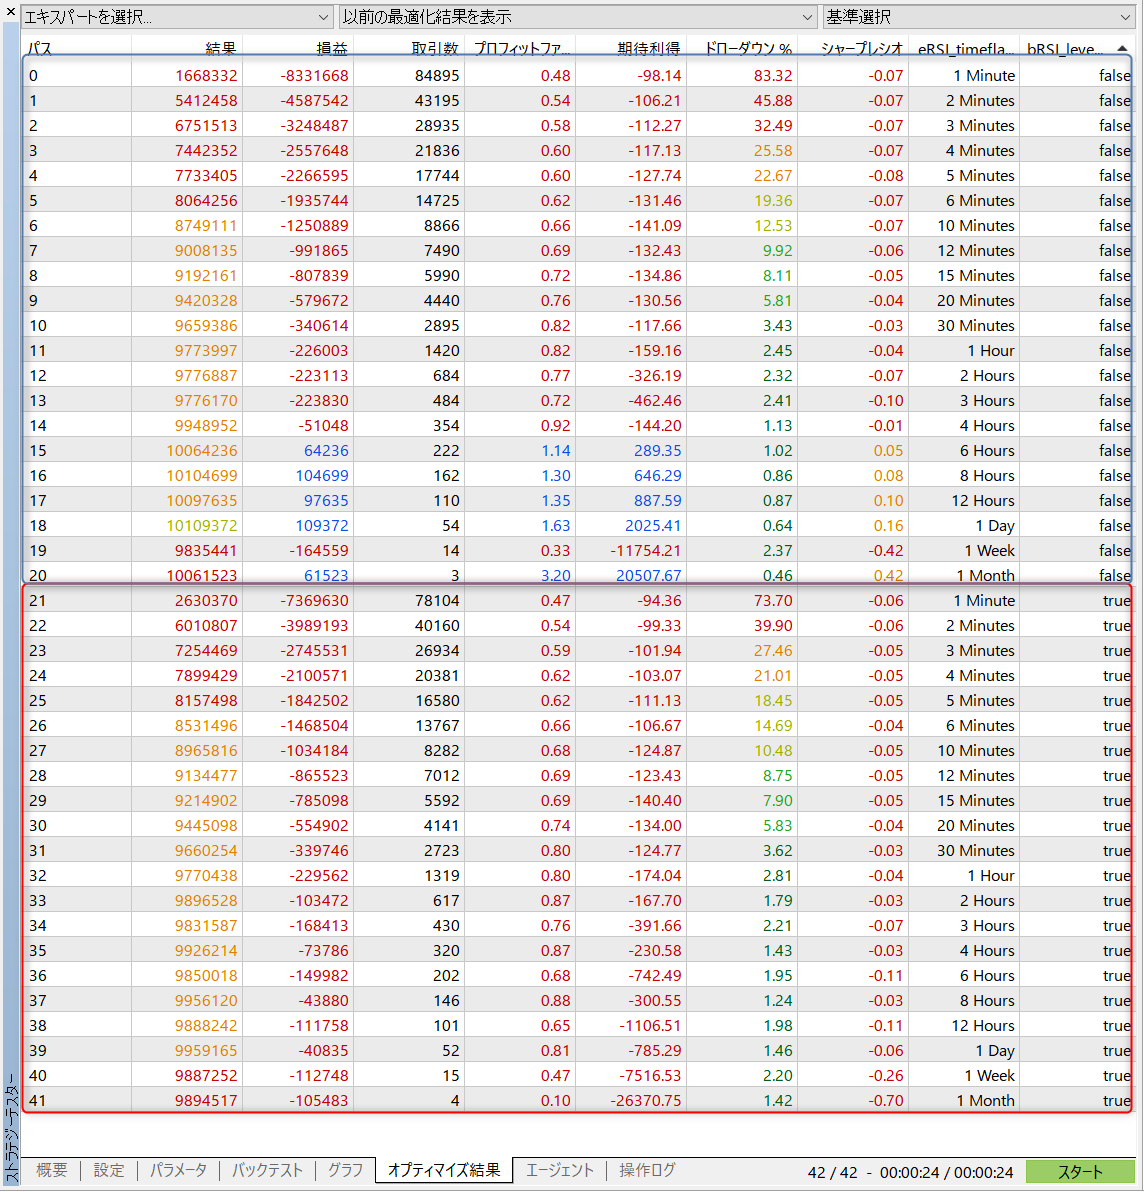
Task: Switch to the 概要 tab
Action: pos(52,1170)
